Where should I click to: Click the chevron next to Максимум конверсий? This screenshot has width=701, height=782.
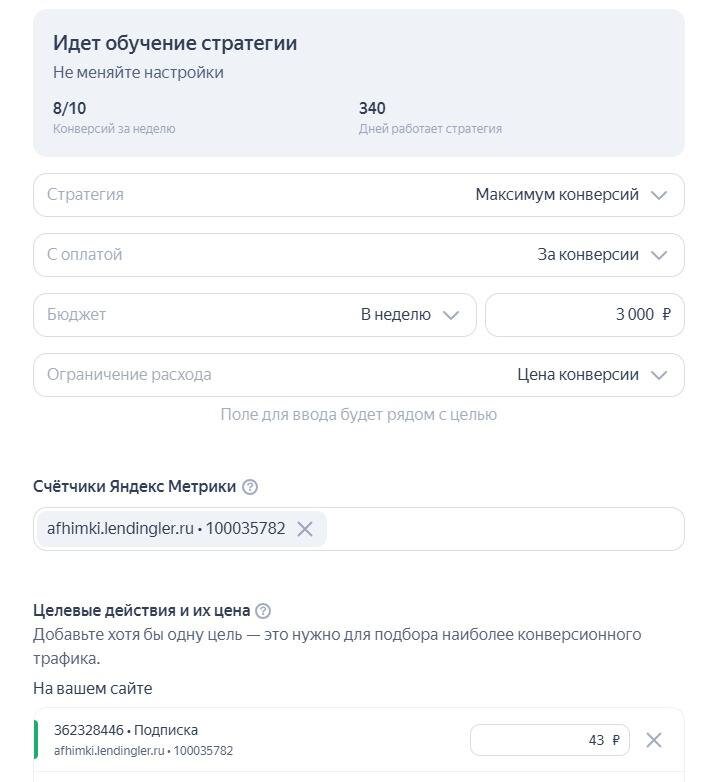pyautogui.click(x=658, y=195)
